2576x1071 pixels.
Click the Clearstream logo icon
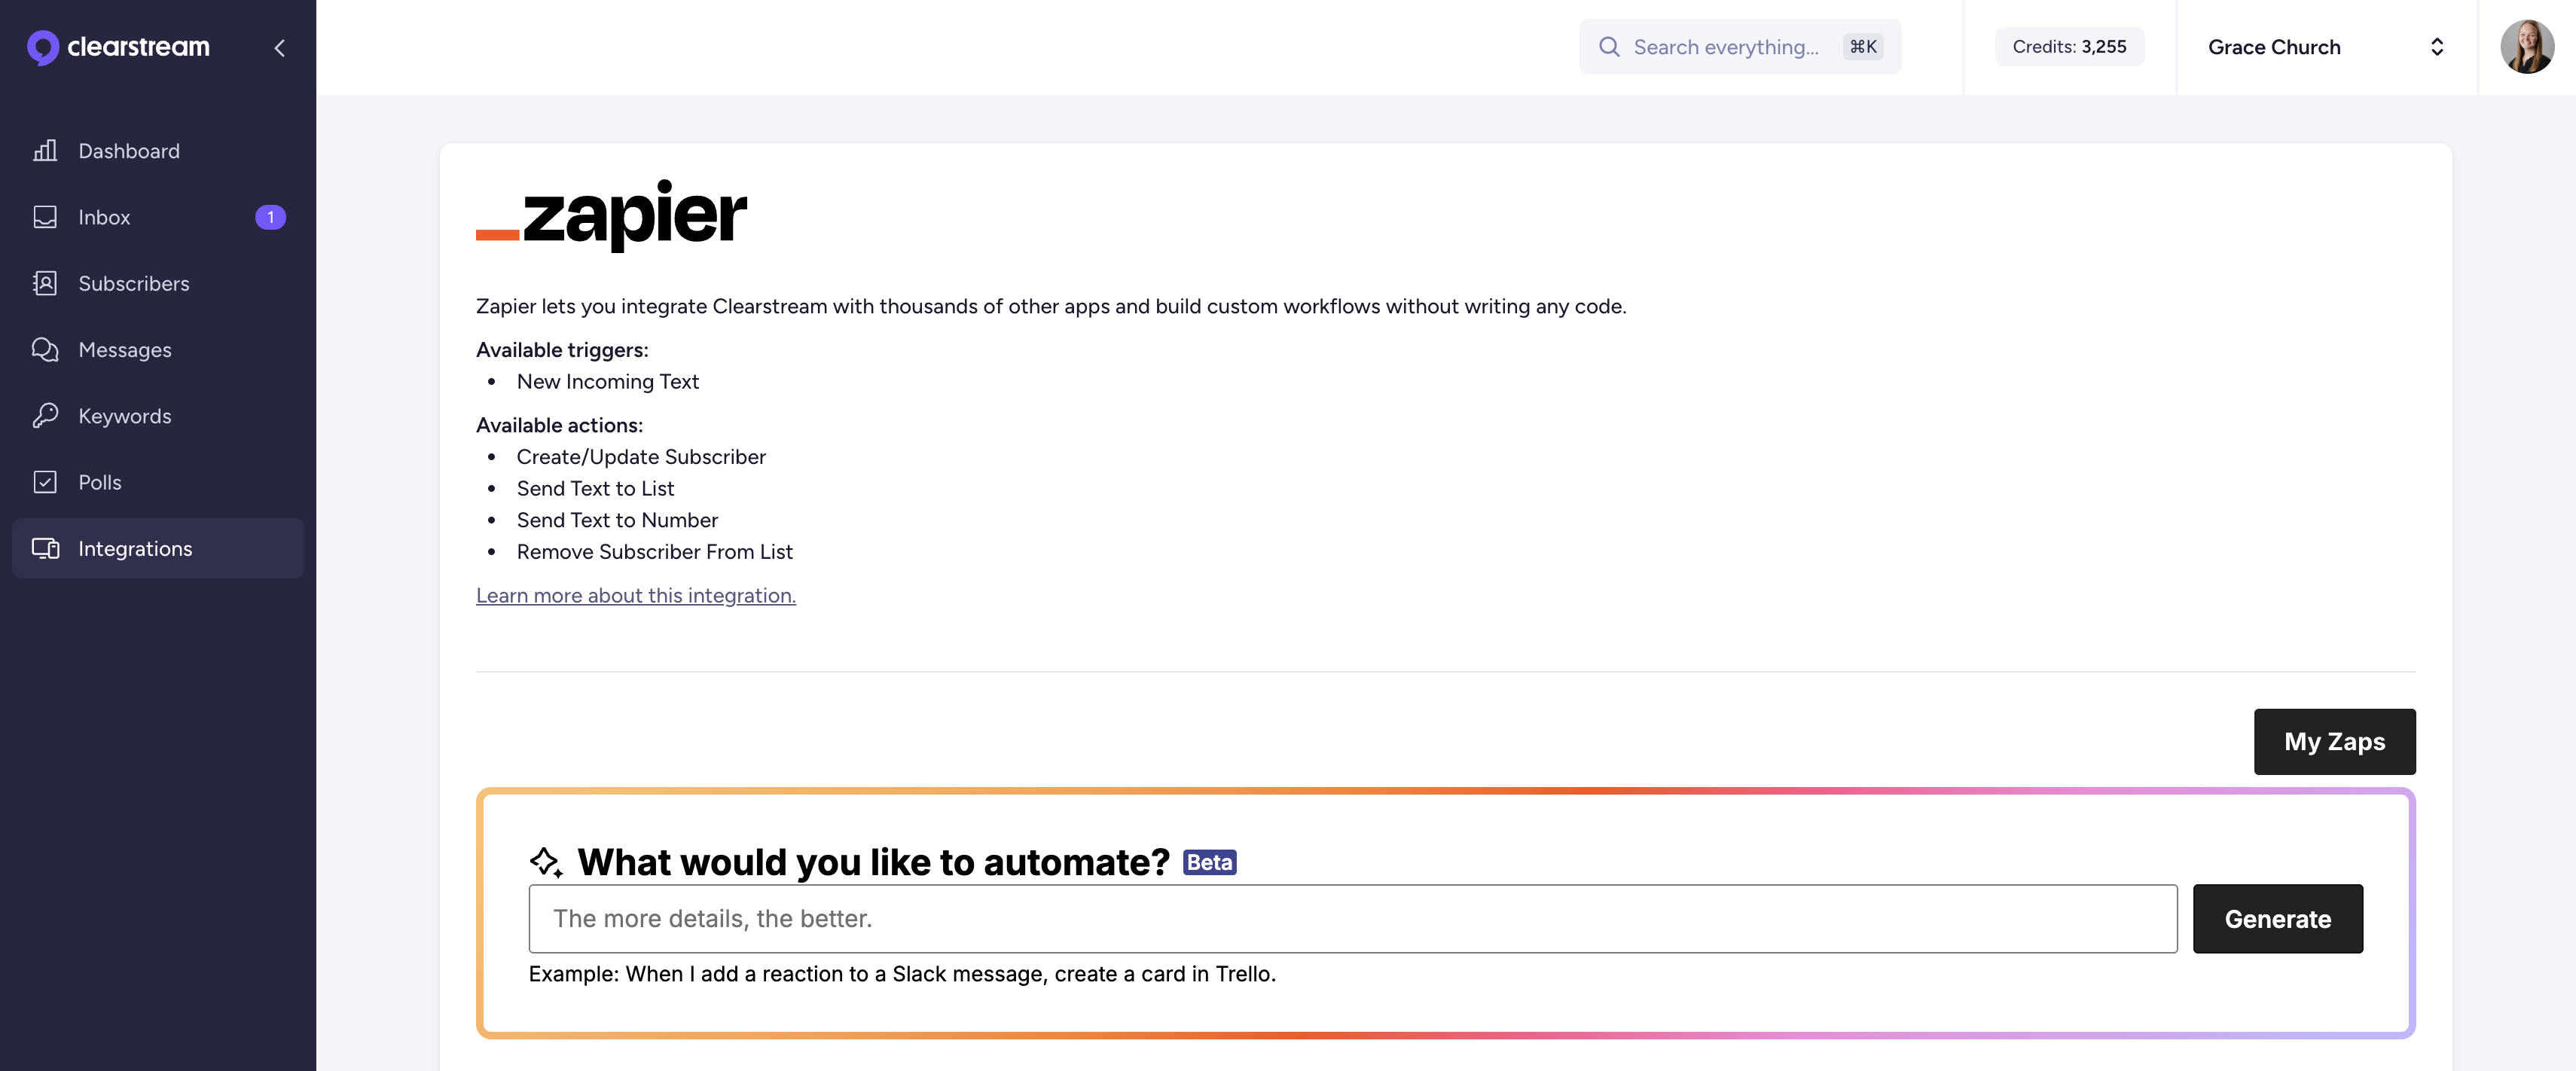pos(42,47)
